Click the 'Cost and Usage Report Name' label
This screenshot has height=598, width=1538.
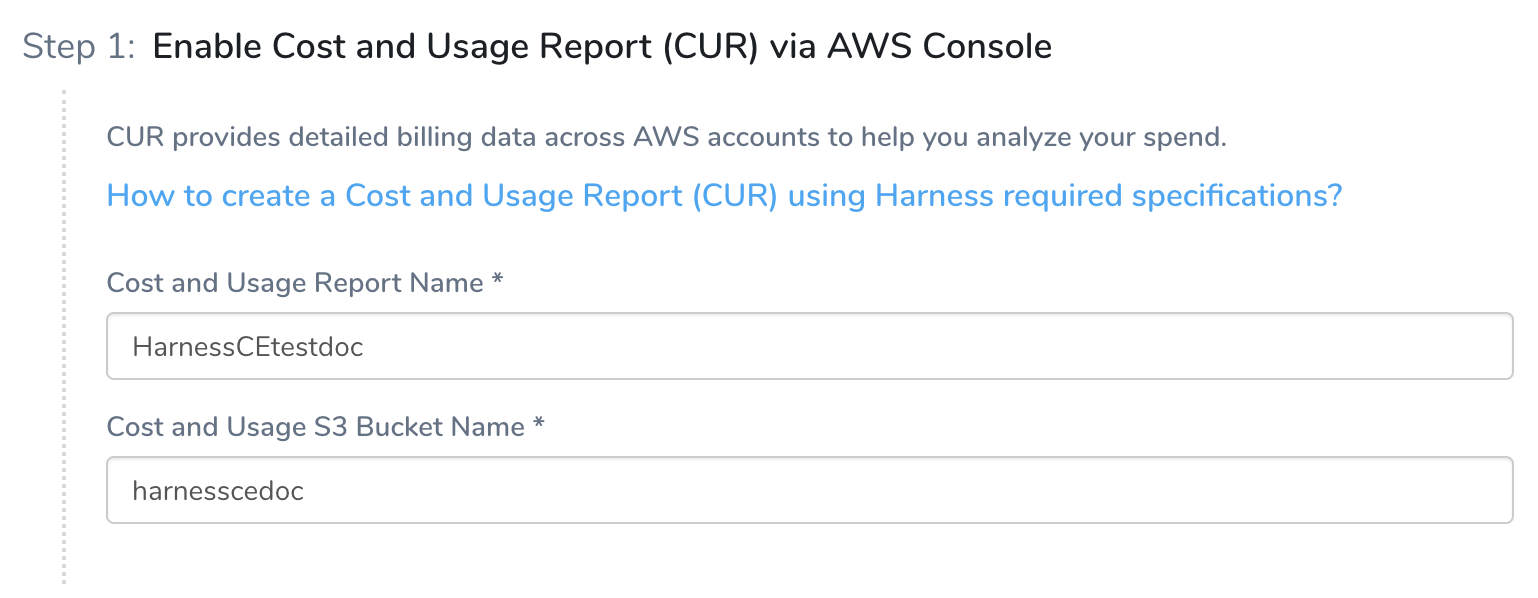click(295, 283)
